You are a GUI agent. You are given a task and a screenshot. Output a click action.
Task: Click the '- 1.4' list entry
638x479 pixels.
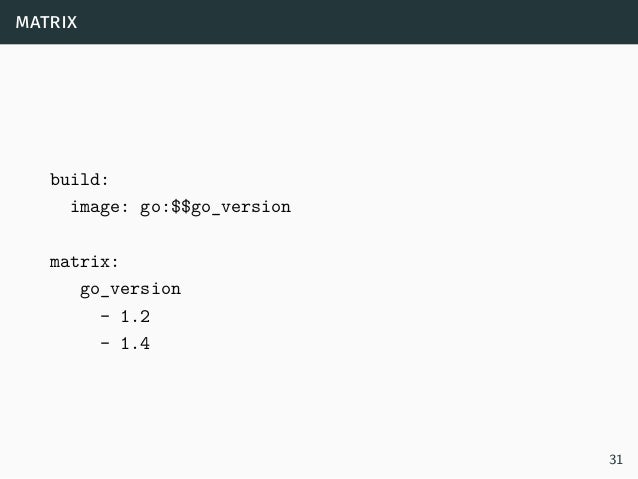tap(125, 343)
